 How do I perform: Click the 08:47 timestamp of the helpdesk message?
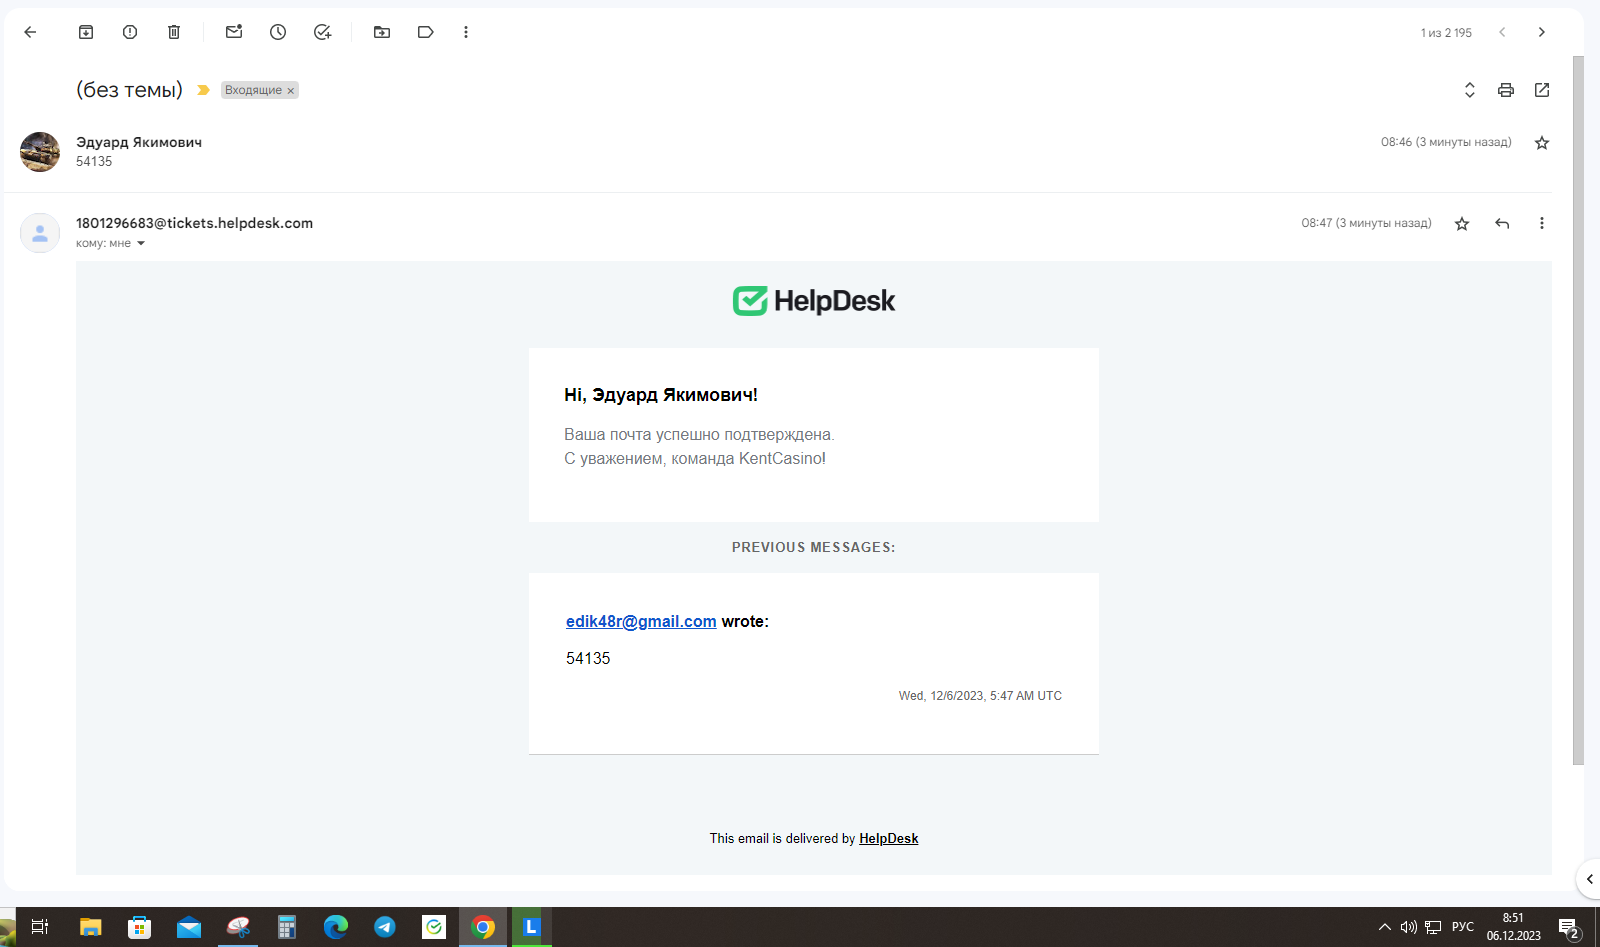(1366, 223)
